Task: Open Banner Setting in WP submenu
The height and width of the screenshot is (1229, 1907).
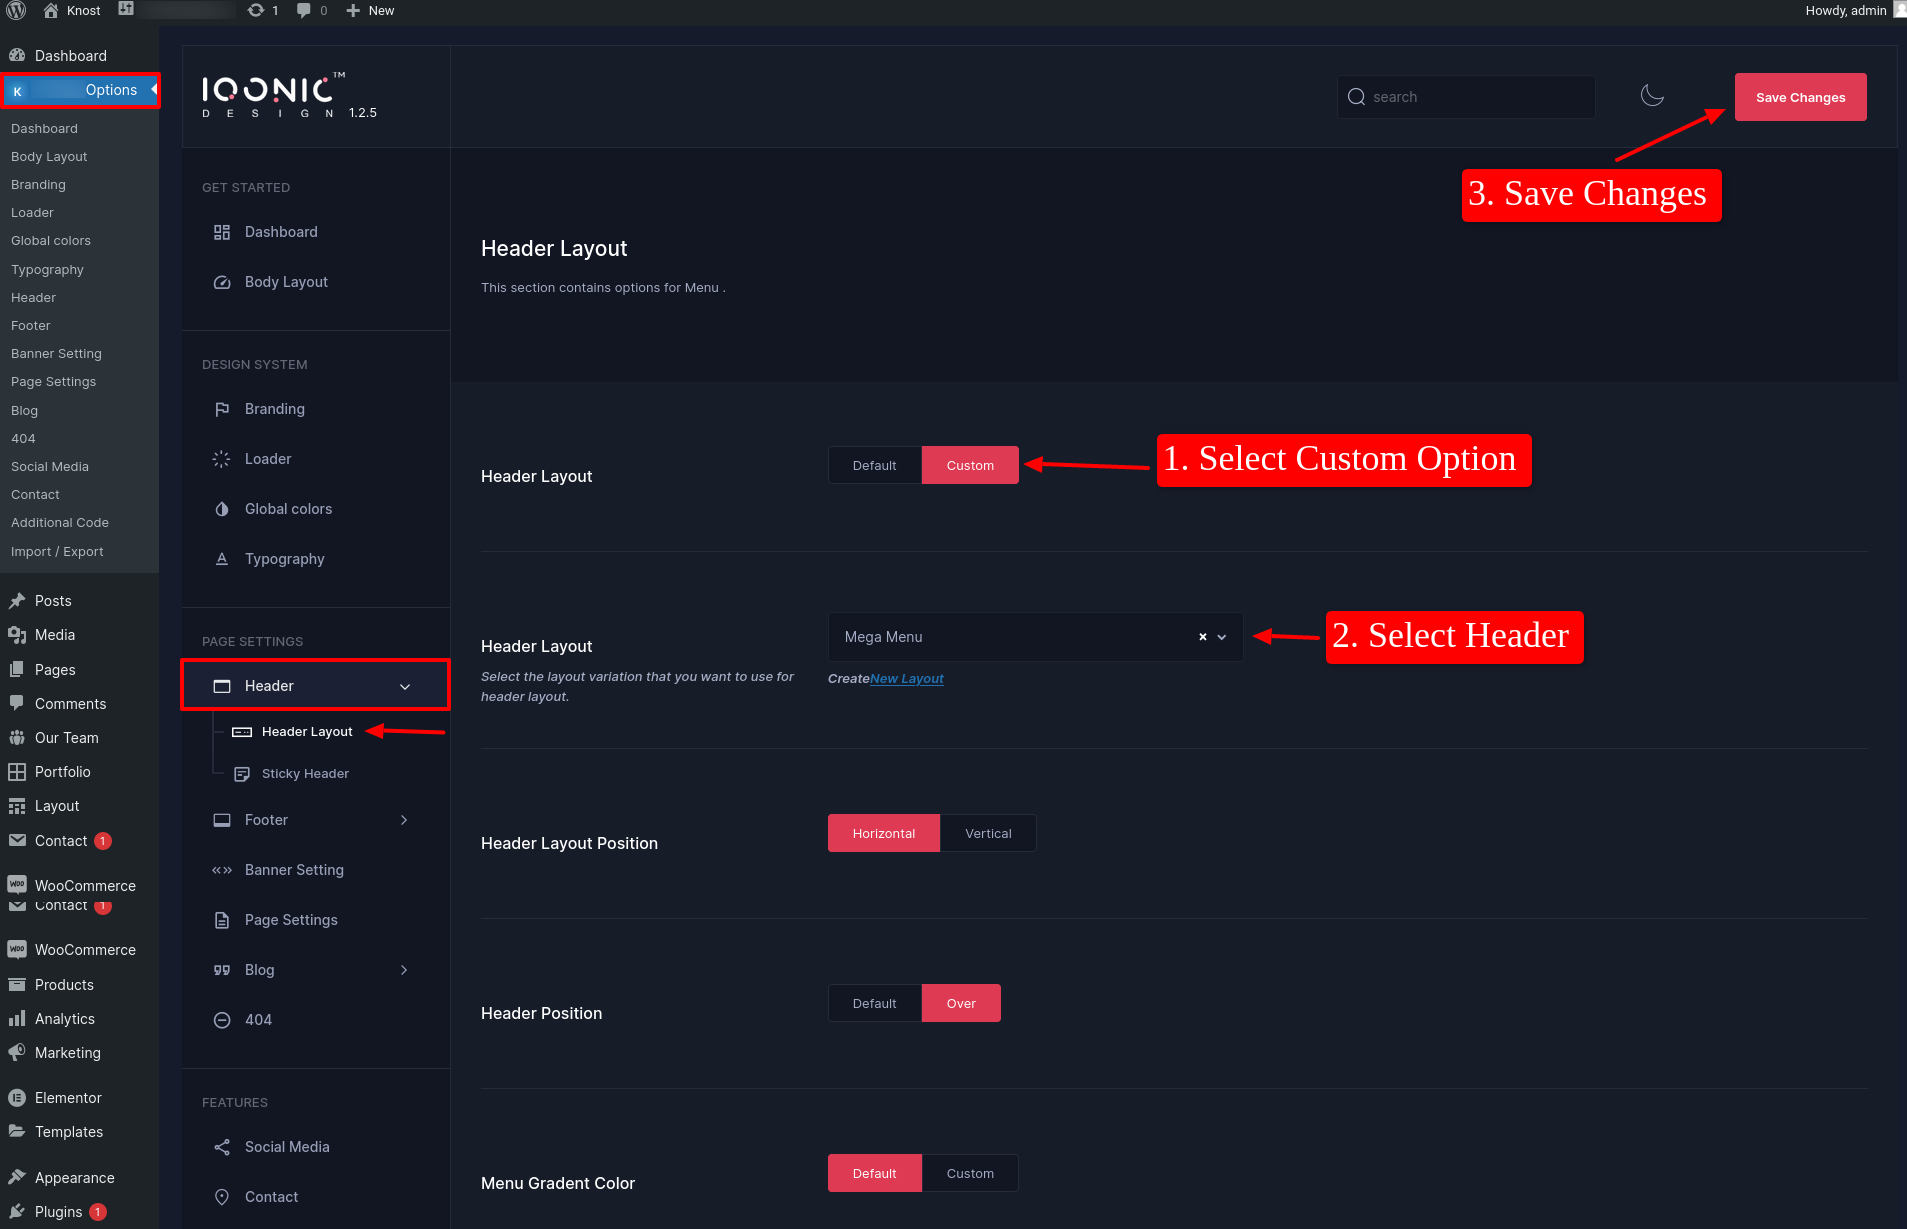Action: point(56,354)
